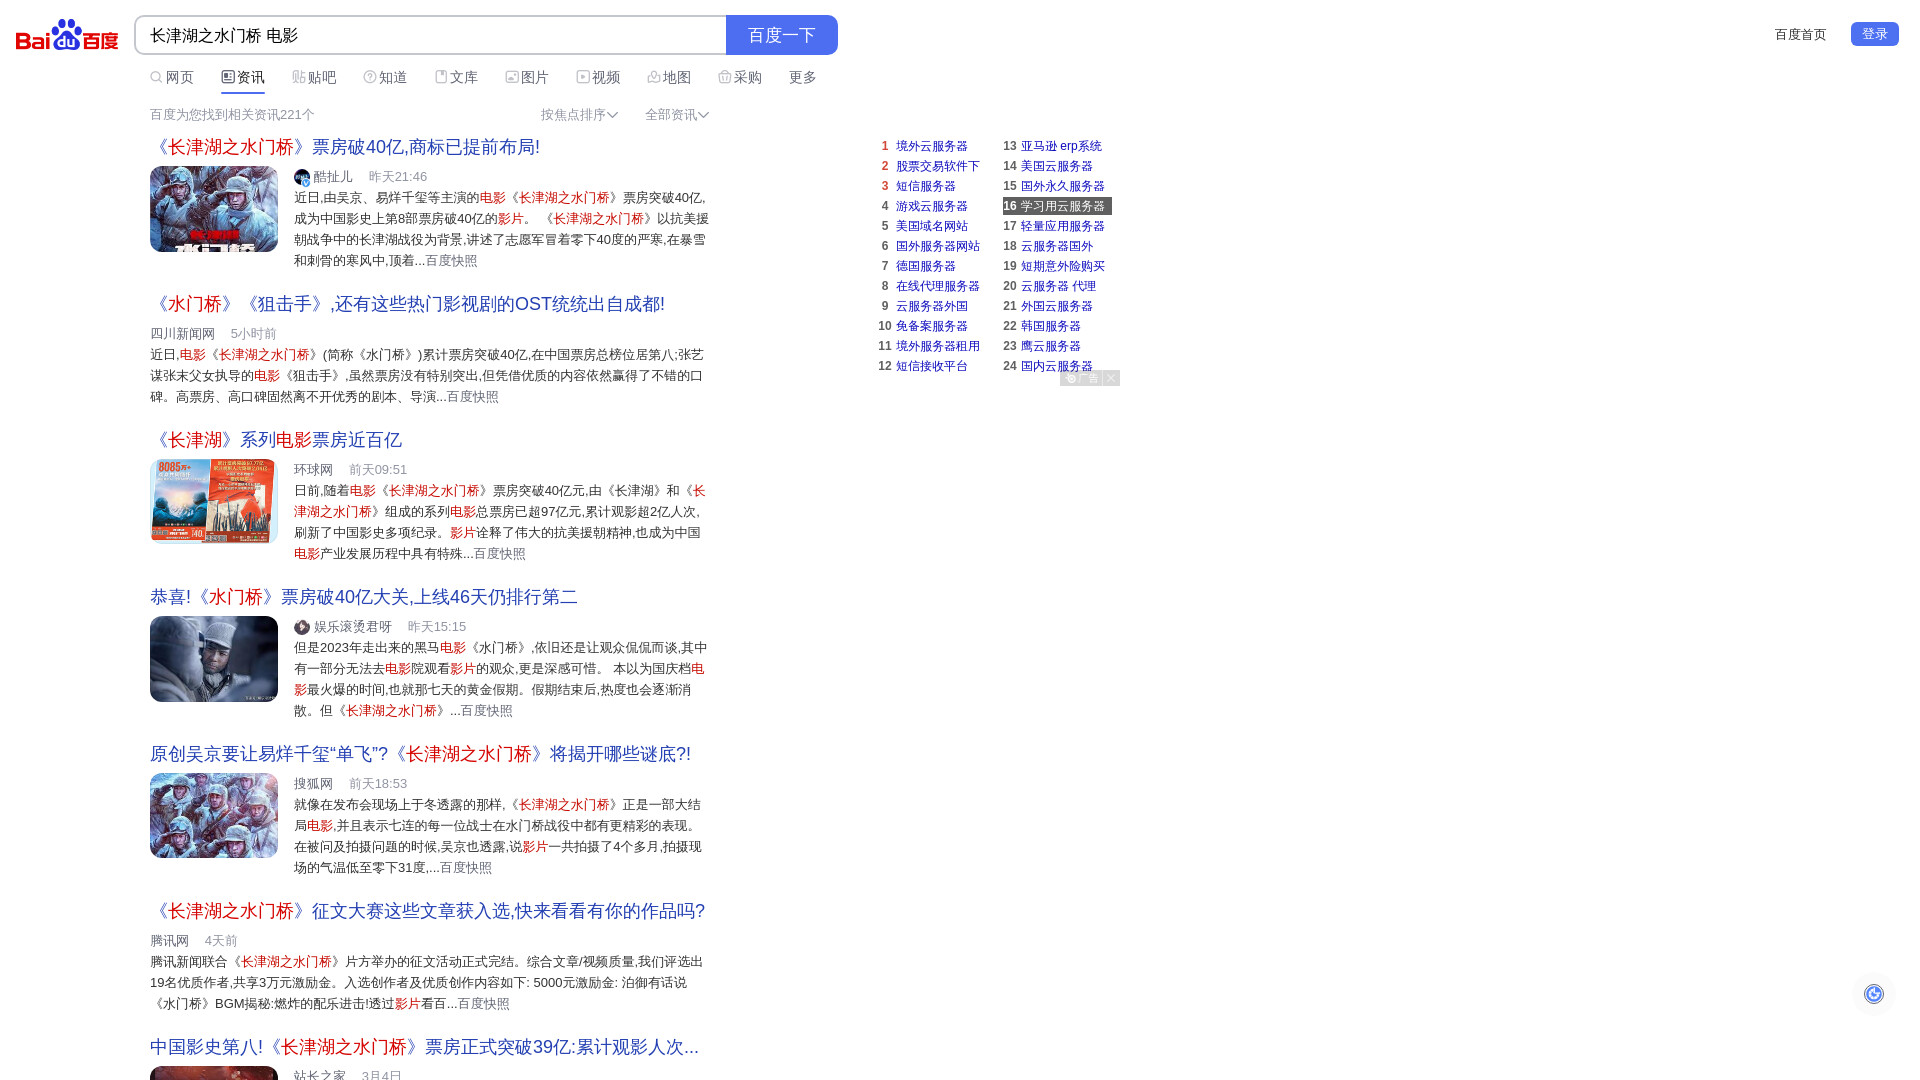This screenshot has width=1920, height=1080.
Task: Click the Baidu logo
Action: tap(67, 35)
